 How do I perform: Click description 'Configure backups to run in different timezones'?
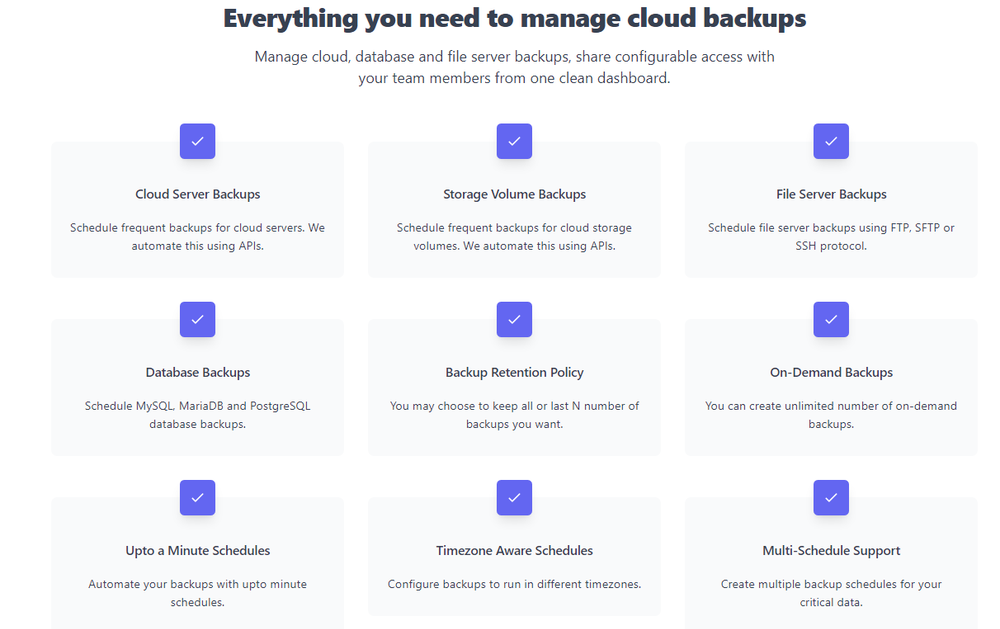coord(515,584)
